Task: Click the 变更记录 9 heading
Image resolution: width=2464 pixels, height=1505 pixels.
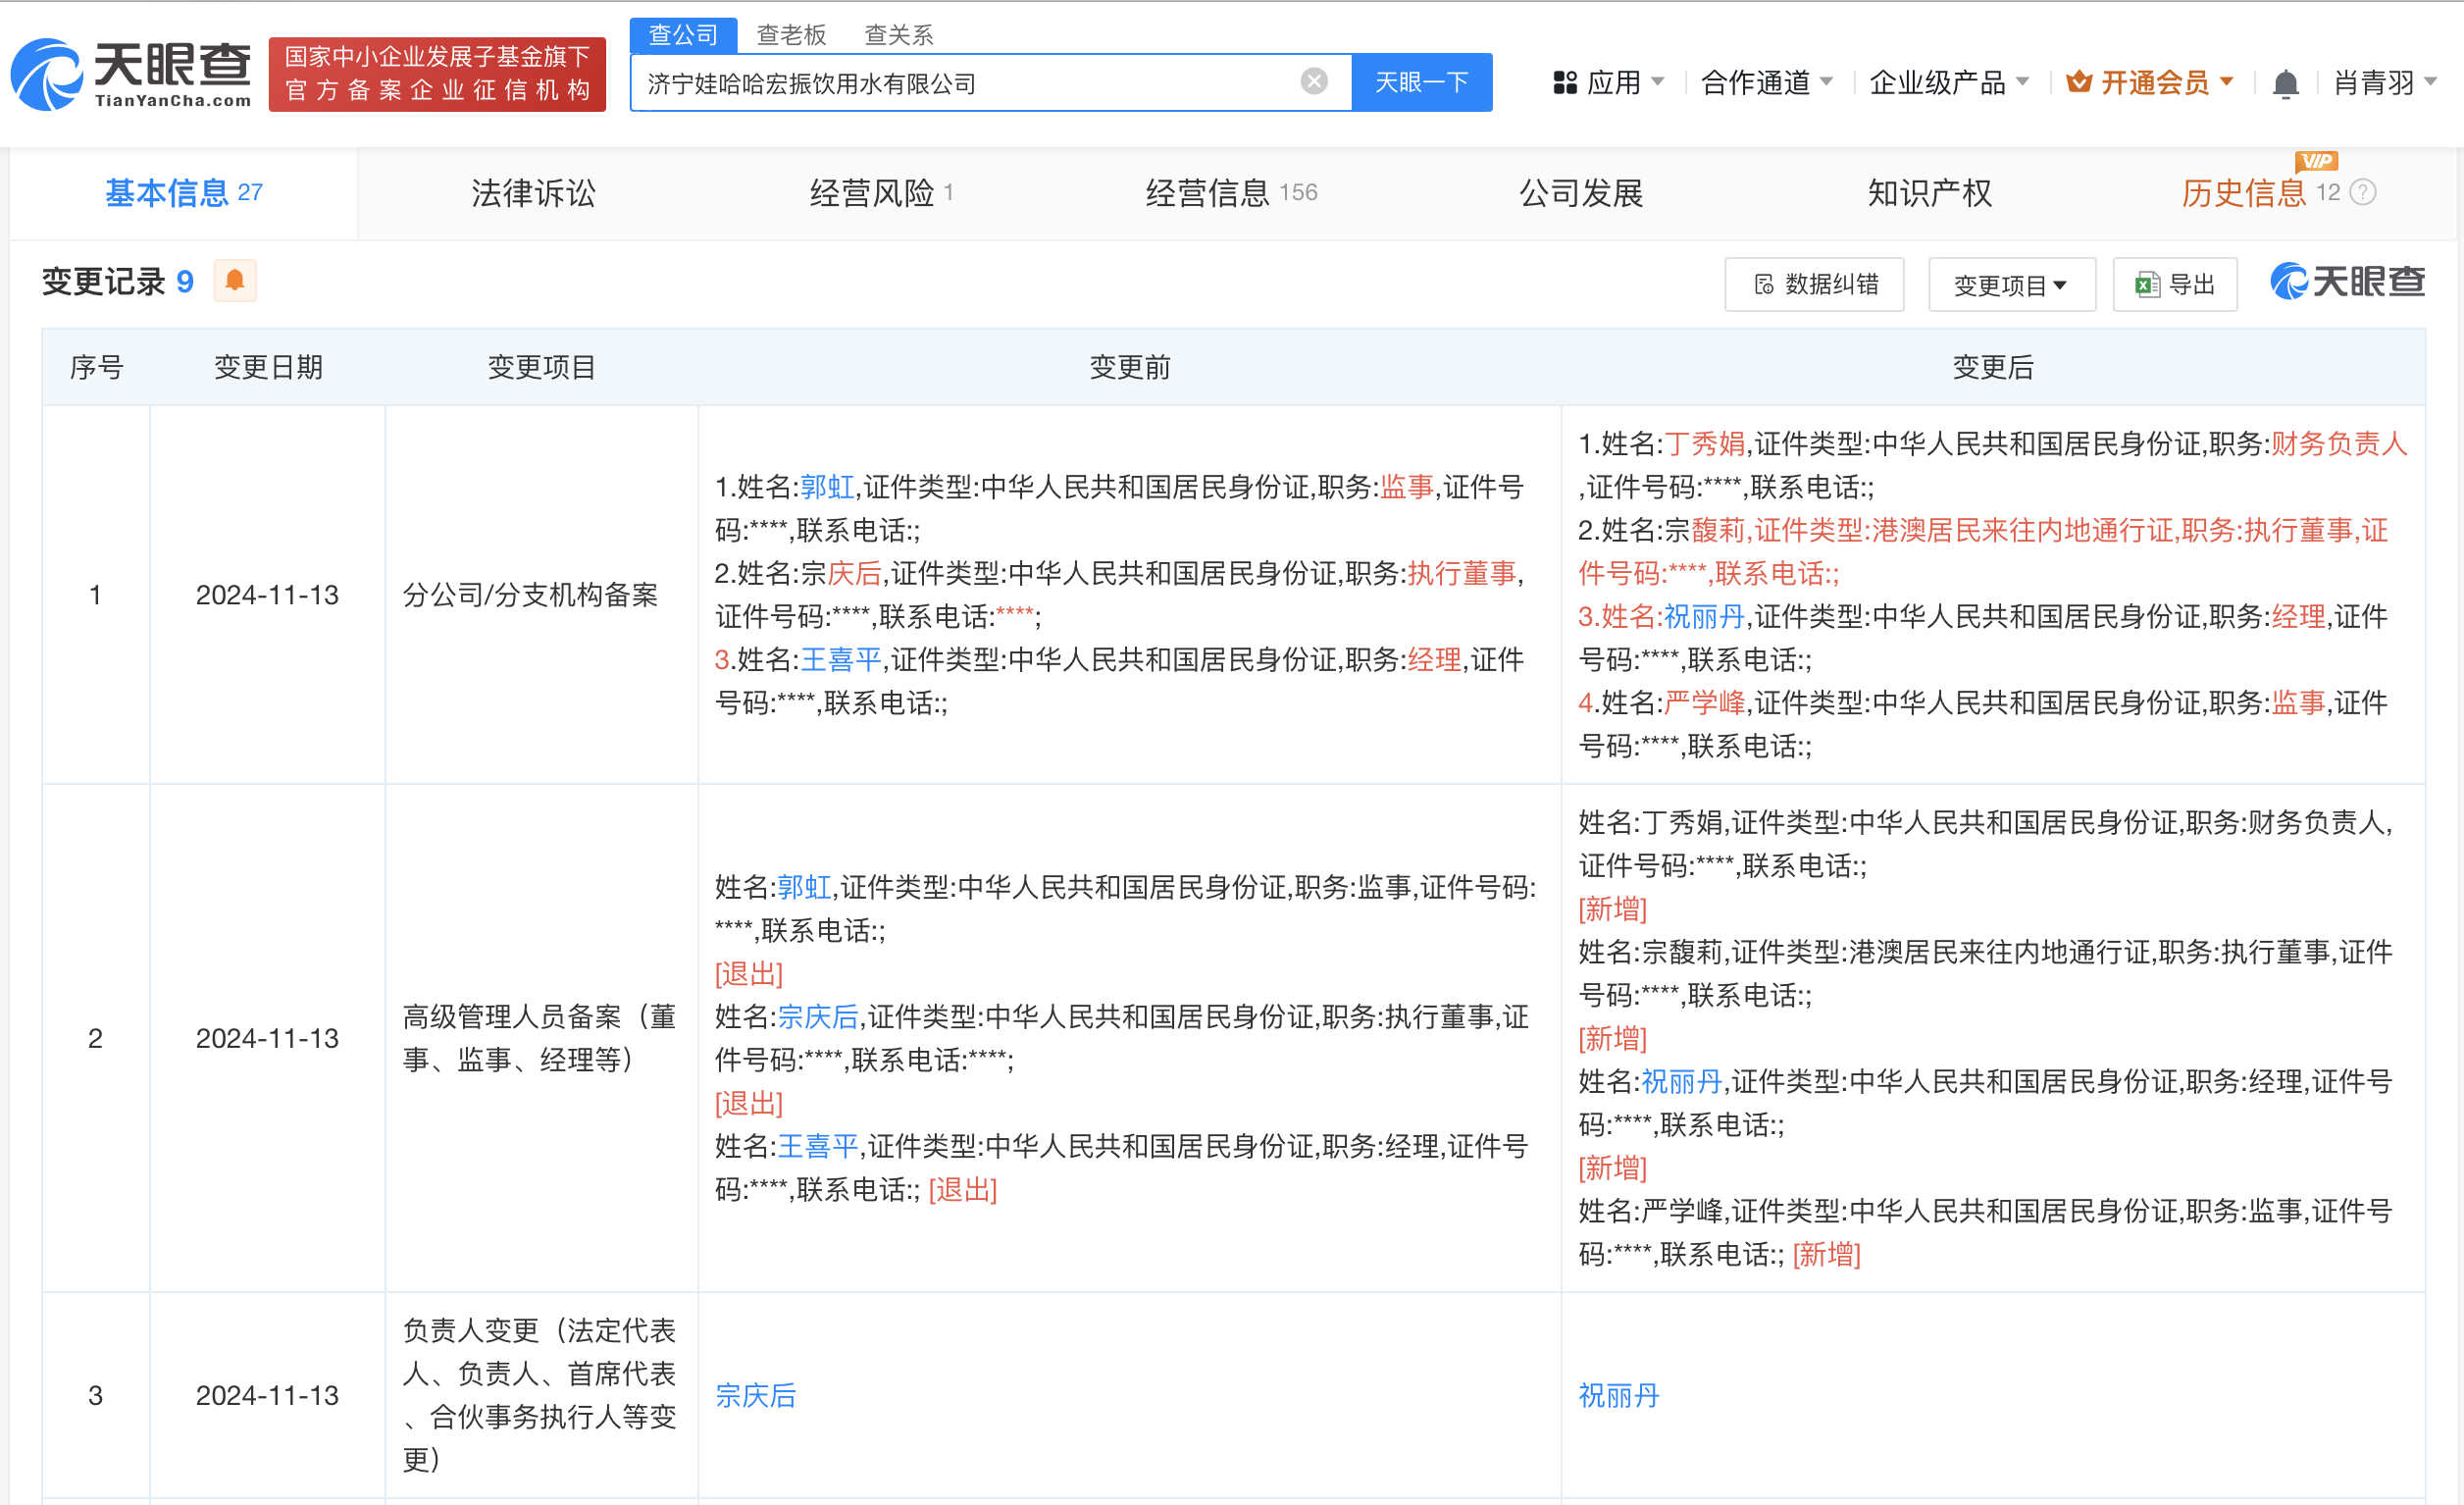Action: (x=118, y=281)
